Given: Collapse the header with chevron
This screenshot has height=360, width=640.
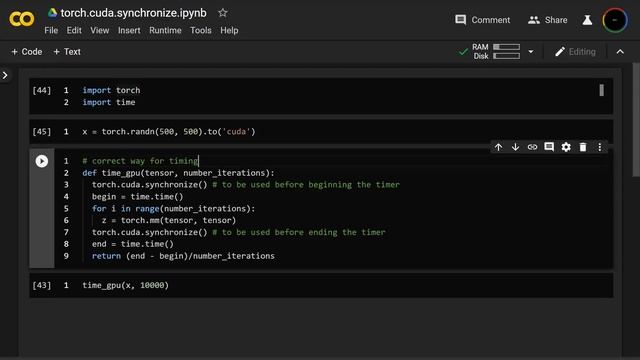Looking at the screenshot, I should 620,52.
